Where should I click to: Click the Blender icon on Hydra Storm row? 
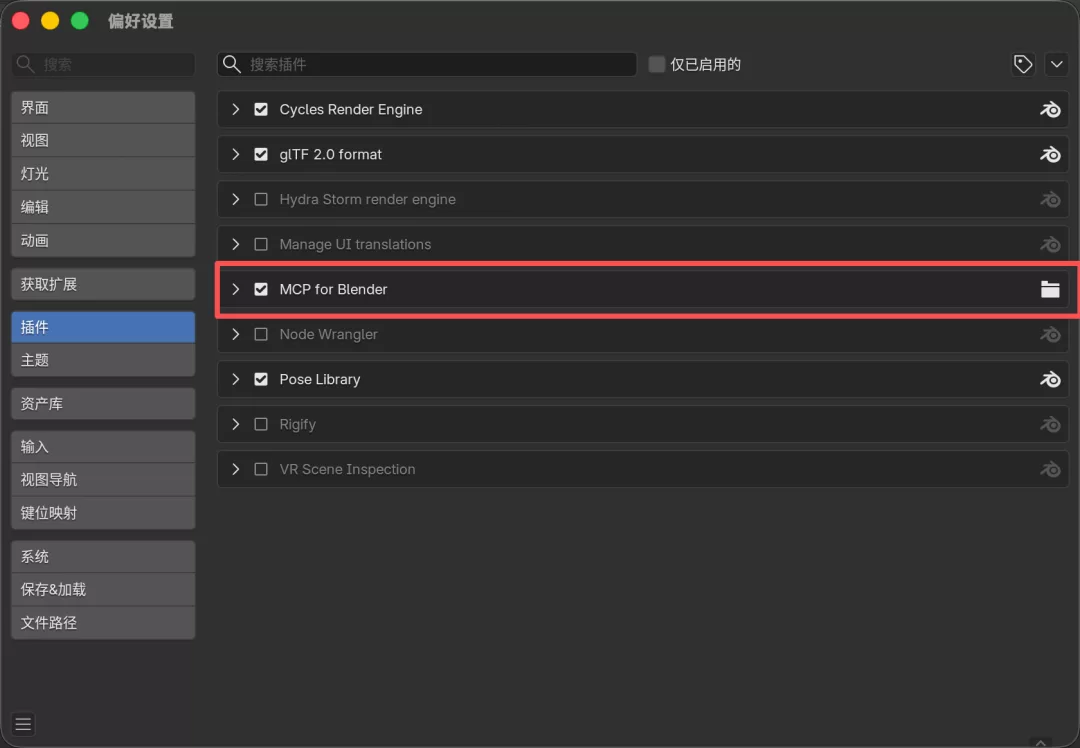[1050, 200]
